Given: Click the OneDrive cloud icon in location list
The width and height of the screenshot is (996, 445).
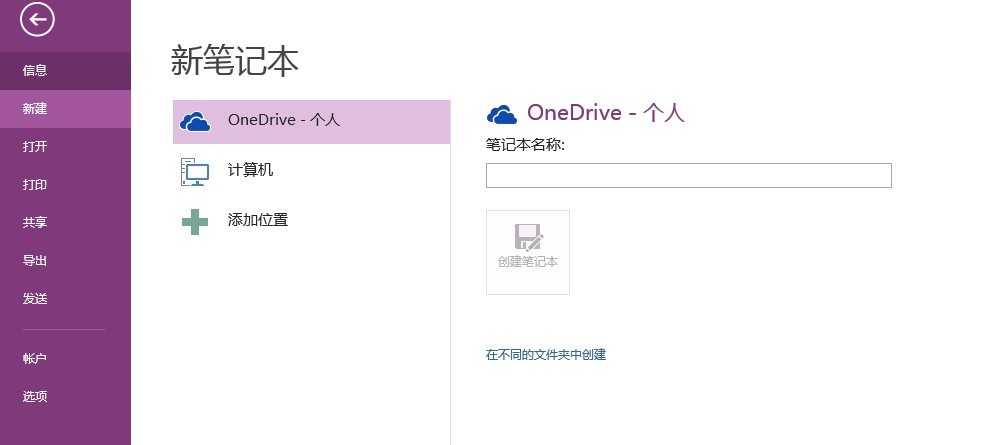Looking at the screenshot, I should pyautogui.click(x=195, y=121).
